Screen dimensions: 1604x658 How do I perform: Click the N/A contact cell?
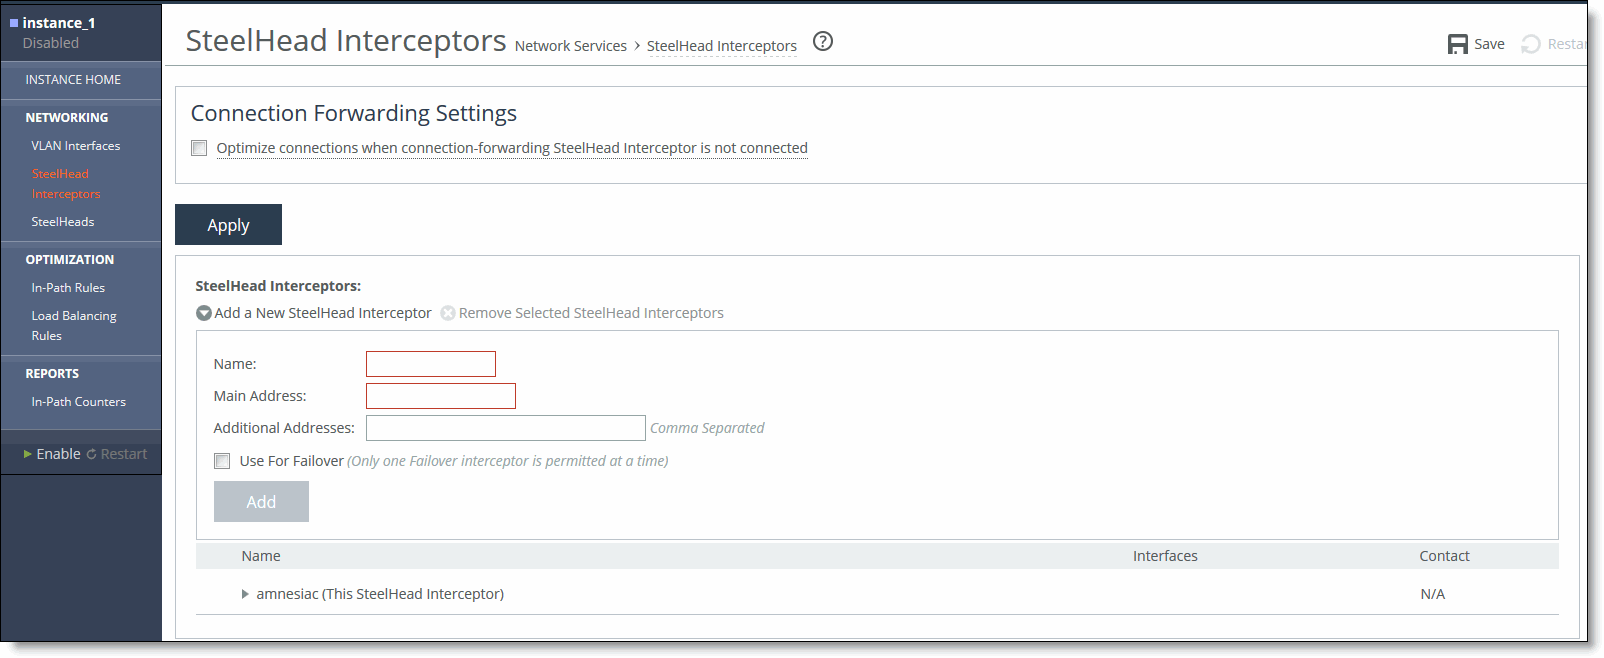tap(1433, 594)
